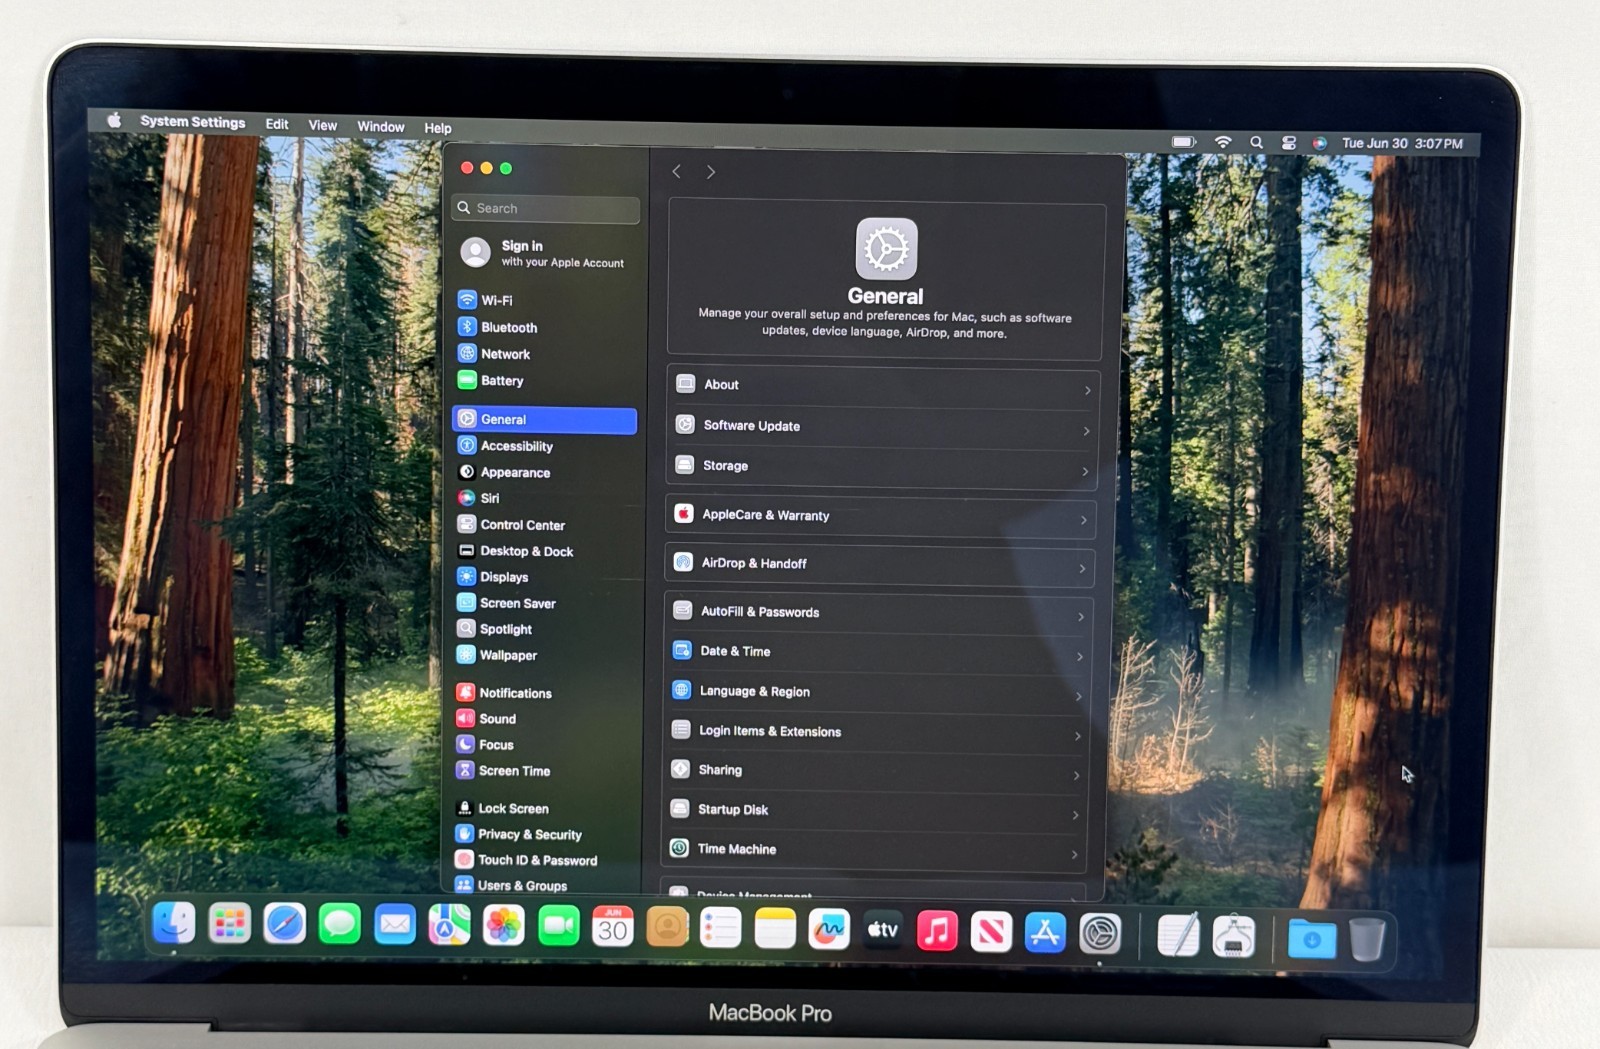This screenshot has height=1049, width=1600.
Task: Launch Safari from the Dock
Action: coord(285,924)
